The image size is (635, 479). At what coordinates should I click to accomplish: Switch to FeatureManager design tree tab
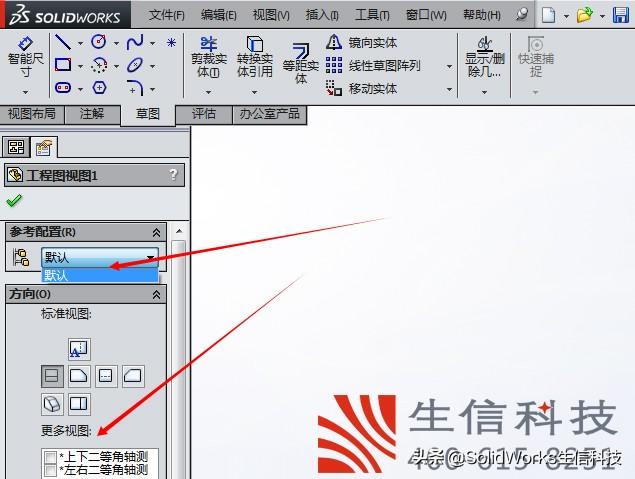pos(16,147)
